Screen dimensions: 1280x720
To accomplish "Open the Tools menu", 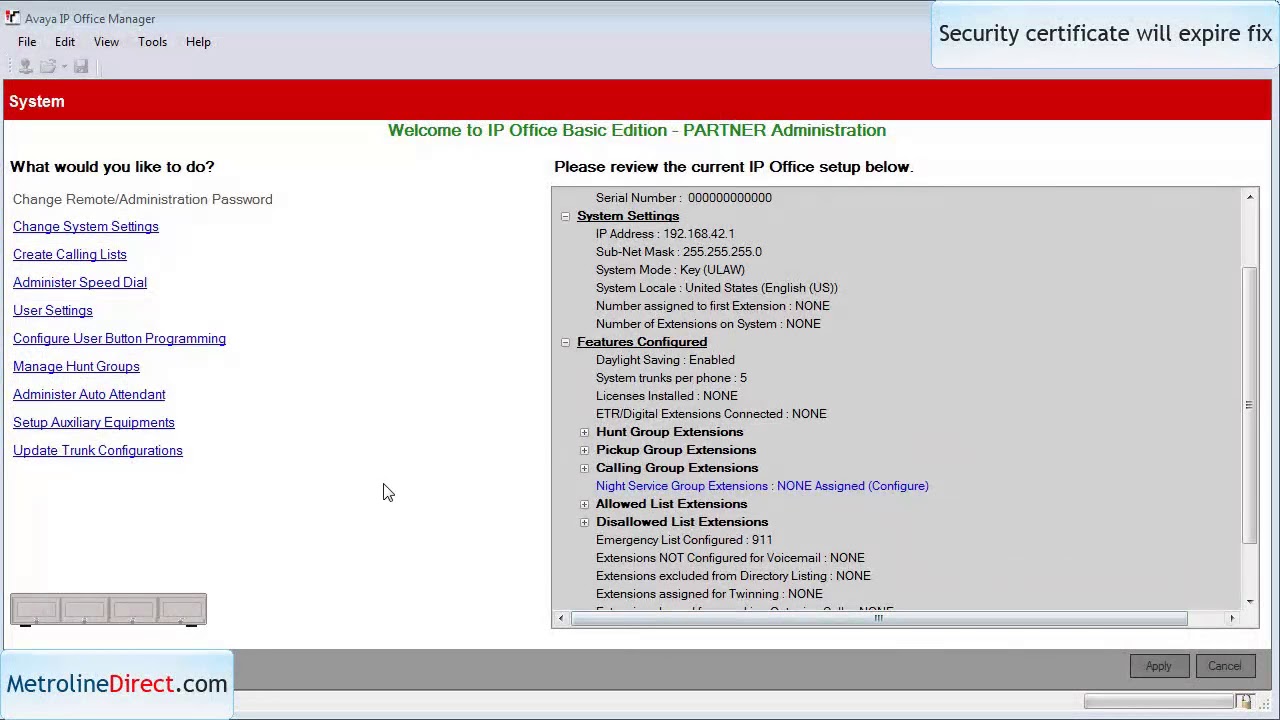I will 152,42.
